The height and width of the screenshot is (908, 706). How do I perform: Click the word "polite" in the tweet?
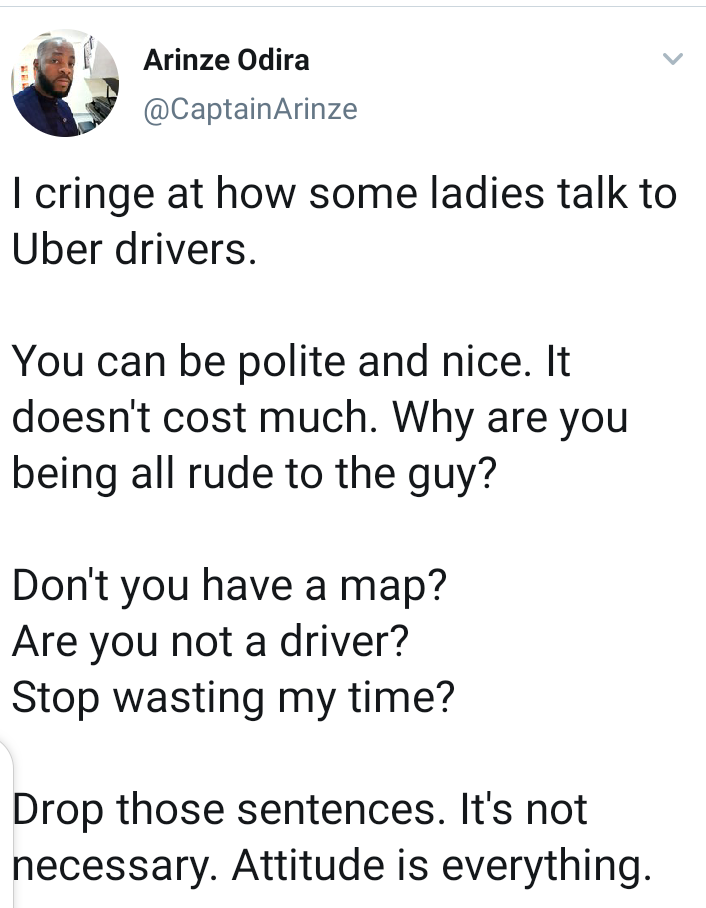(x=292, y=363)
